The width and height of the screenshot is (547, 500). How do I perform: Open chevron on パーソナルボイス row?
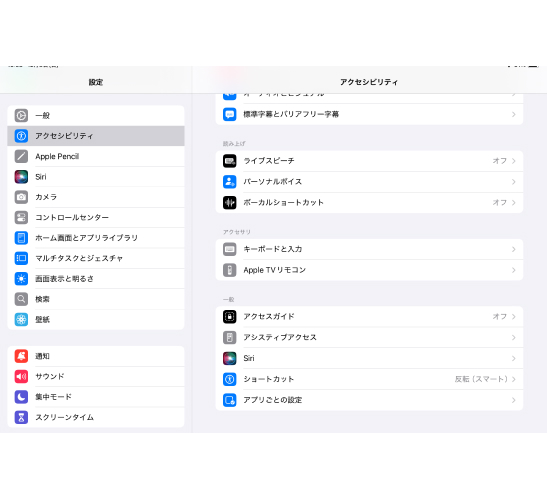pos(514,182)
